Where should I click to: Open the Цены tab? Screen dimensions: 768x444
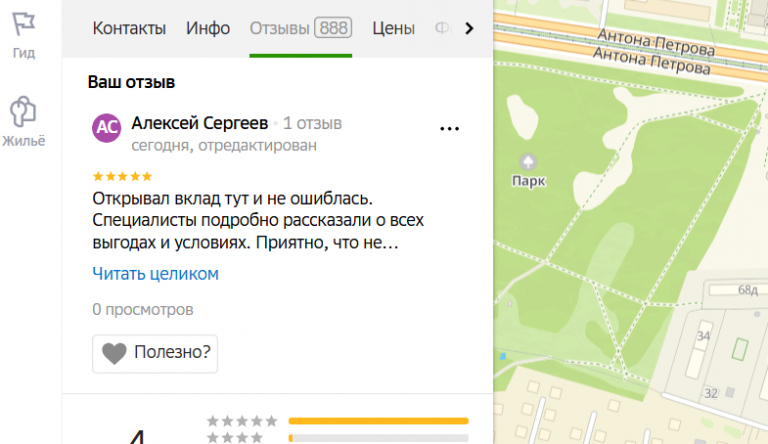coord(393,28)
